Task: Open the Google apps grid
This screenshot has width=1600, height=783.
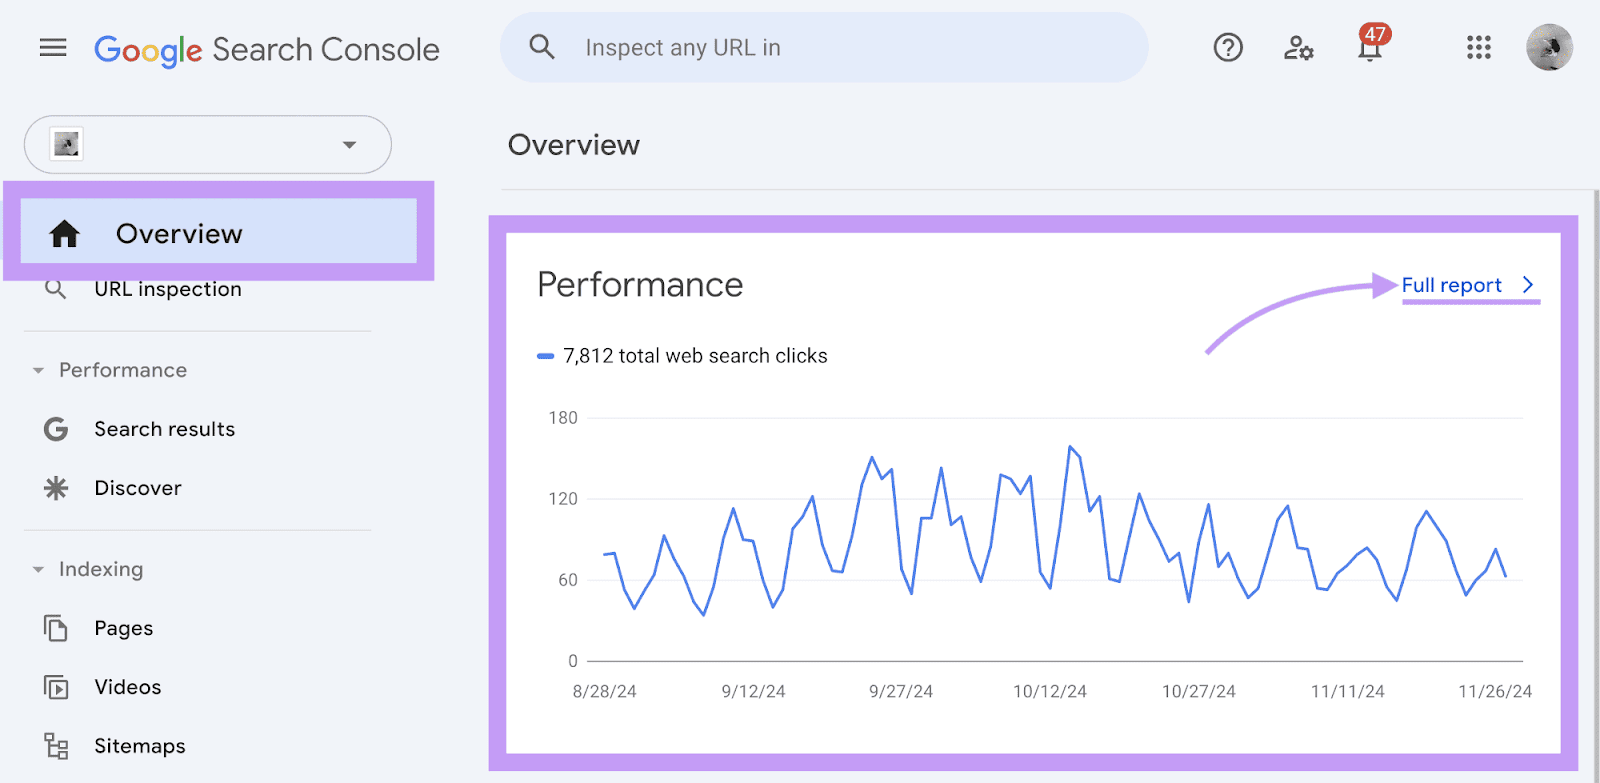Action: pyautogui.click(x=1479, y=47)
